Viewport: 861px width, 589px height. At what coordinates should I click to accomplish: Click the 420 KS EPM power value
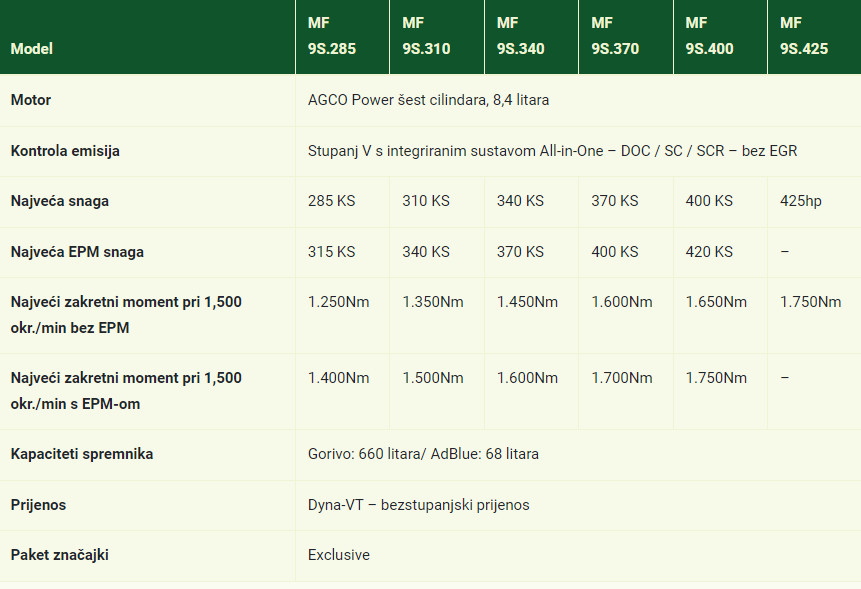point(709,252)
